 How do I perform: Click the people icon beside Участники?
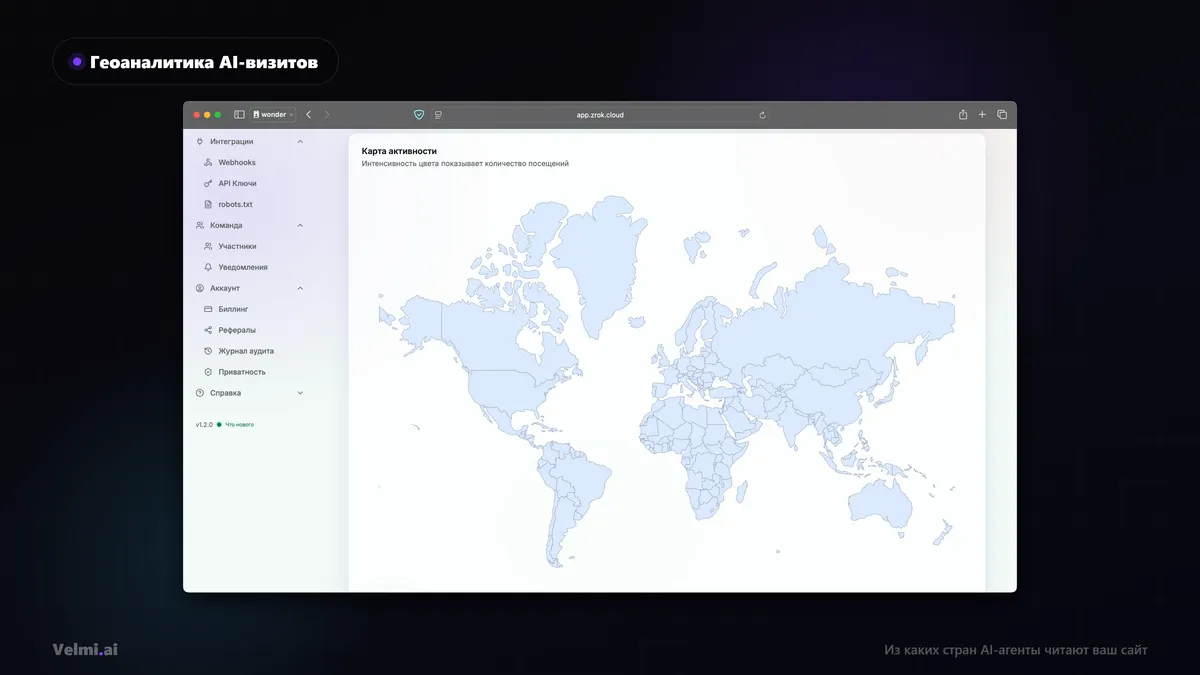(x=208, y=246)
